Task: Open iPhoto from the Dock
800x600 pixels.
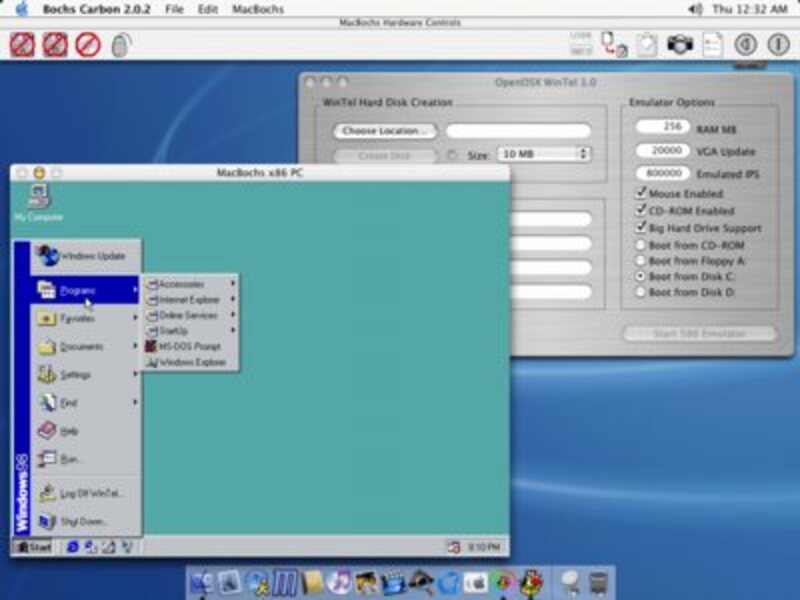Action: tap(366, 582)
